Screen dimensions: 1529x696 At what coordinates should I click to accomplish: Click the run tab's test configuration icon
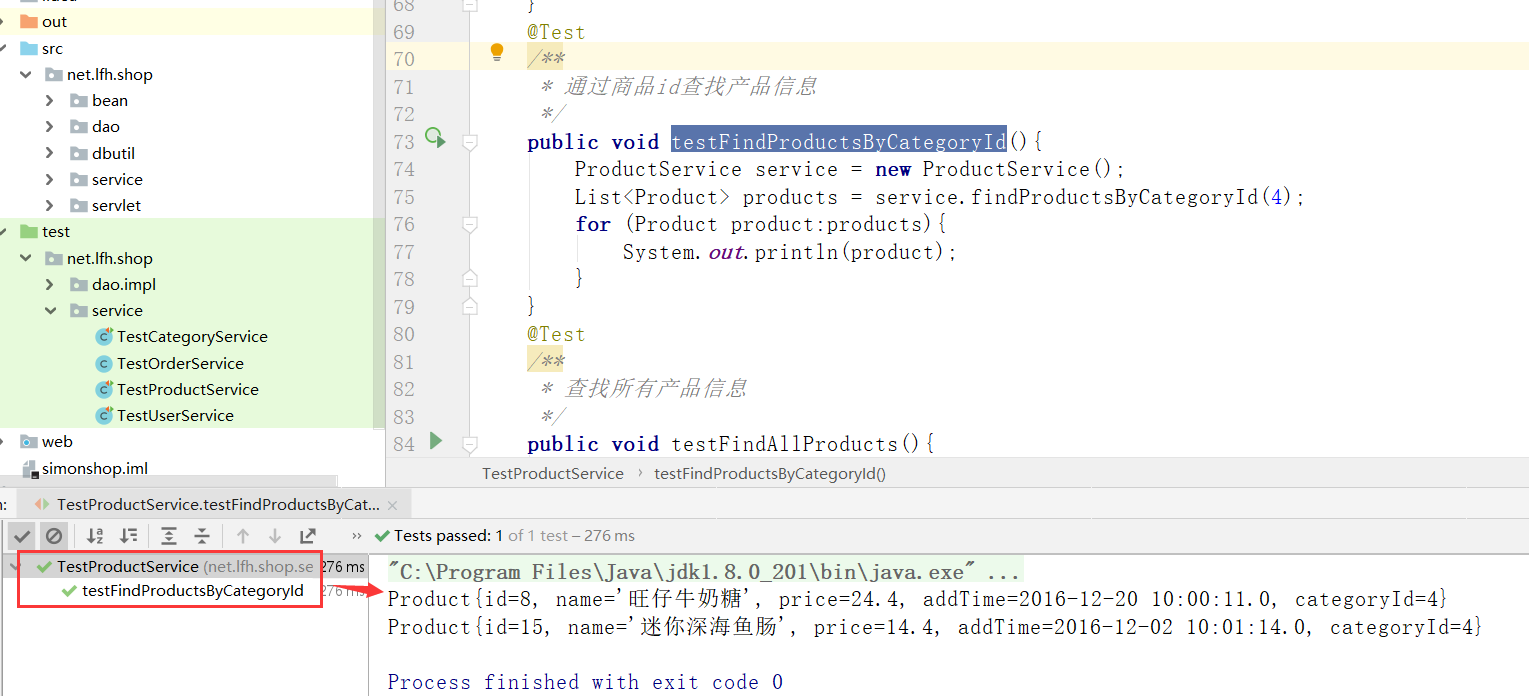click(x=43, y=505)
